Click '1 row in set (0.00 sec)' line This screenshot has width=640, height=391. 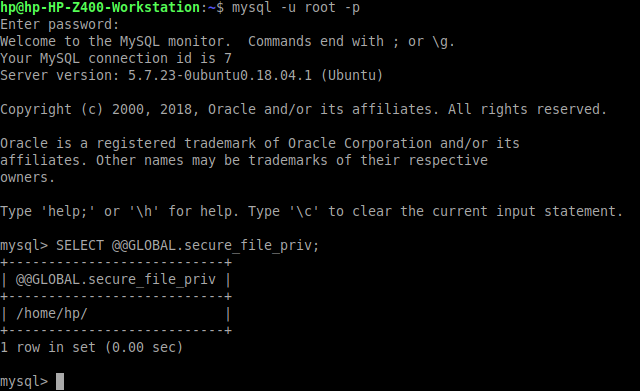(92, 347)
